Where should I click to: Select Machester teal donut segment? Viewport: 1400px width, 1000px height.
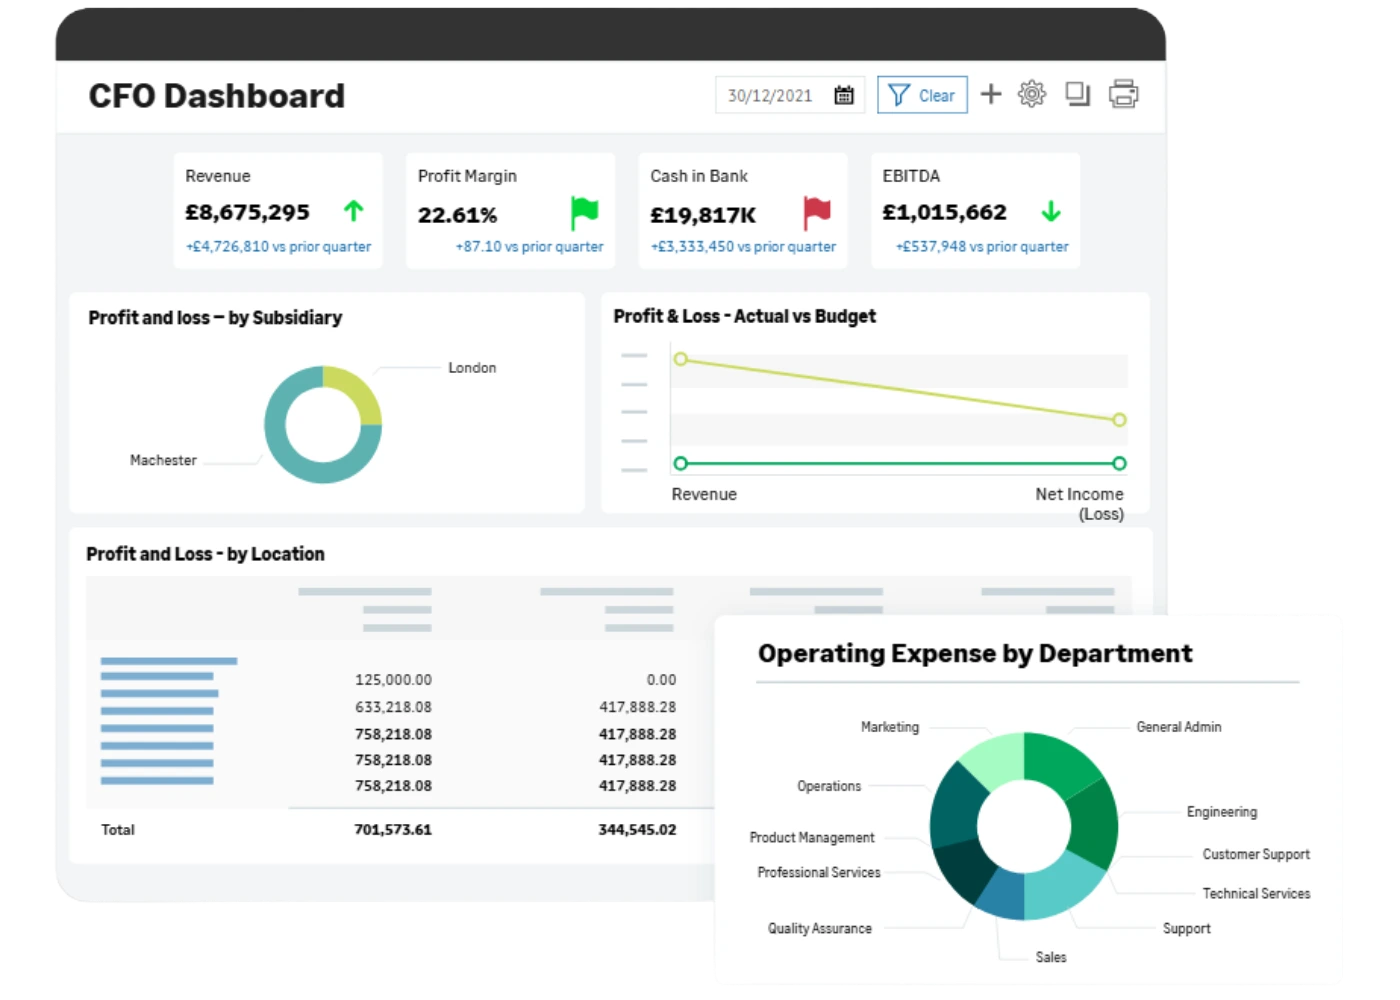coord(300,450)
